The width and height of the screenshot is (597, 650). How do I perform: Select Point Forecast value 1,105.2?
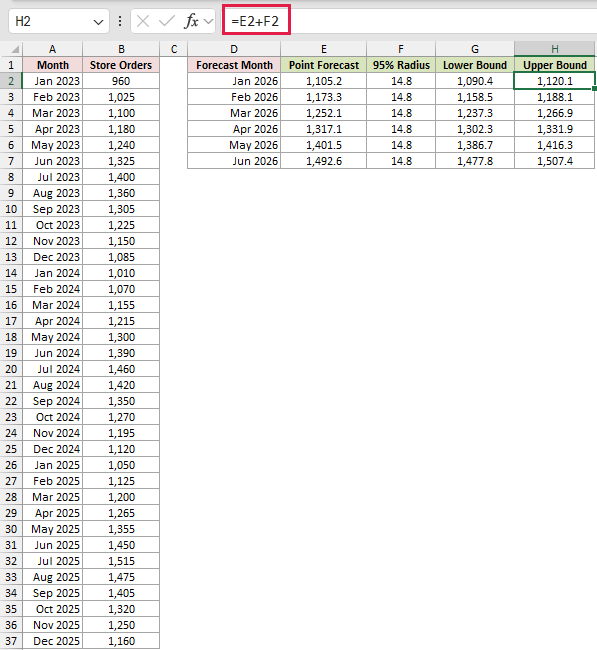(x=324, y=81)
